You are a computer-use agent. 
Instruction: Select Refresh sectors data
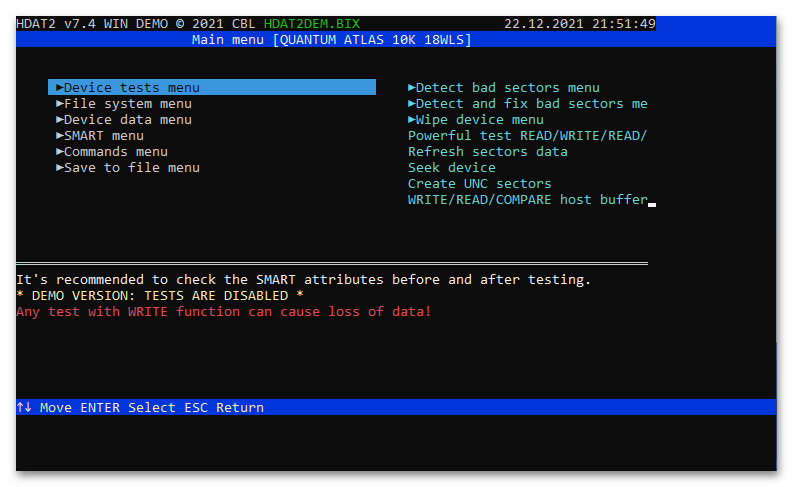pyautogui.click(x=488, y=152)
